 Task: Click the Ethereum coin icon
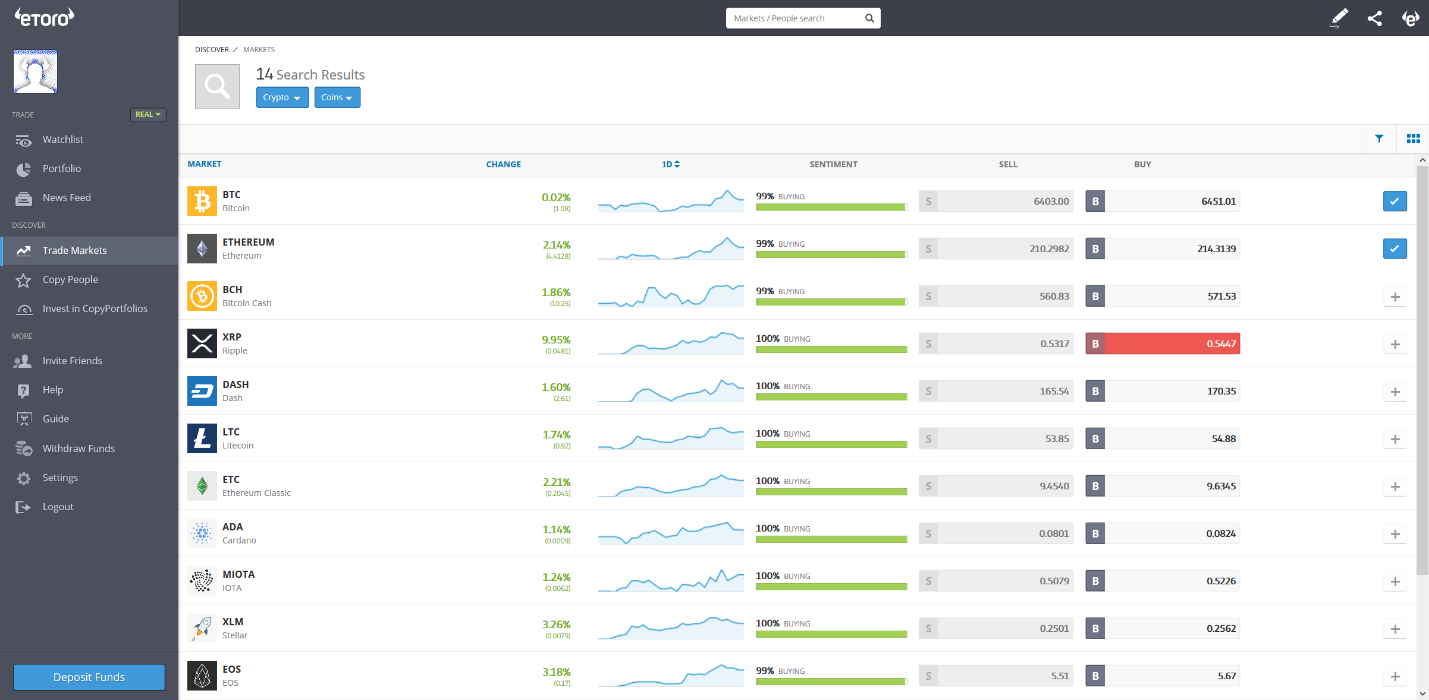coord(202,249)
